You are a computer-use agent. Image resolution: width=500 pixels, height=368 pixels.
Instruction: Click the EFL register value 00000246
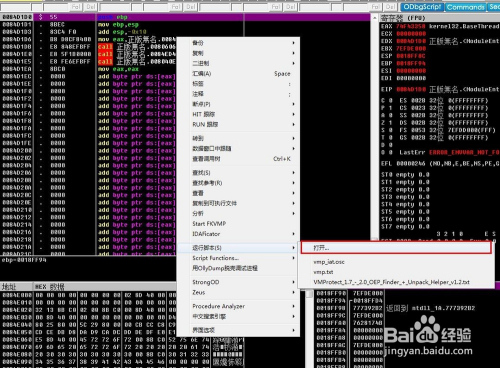click(x=411, y=164)
